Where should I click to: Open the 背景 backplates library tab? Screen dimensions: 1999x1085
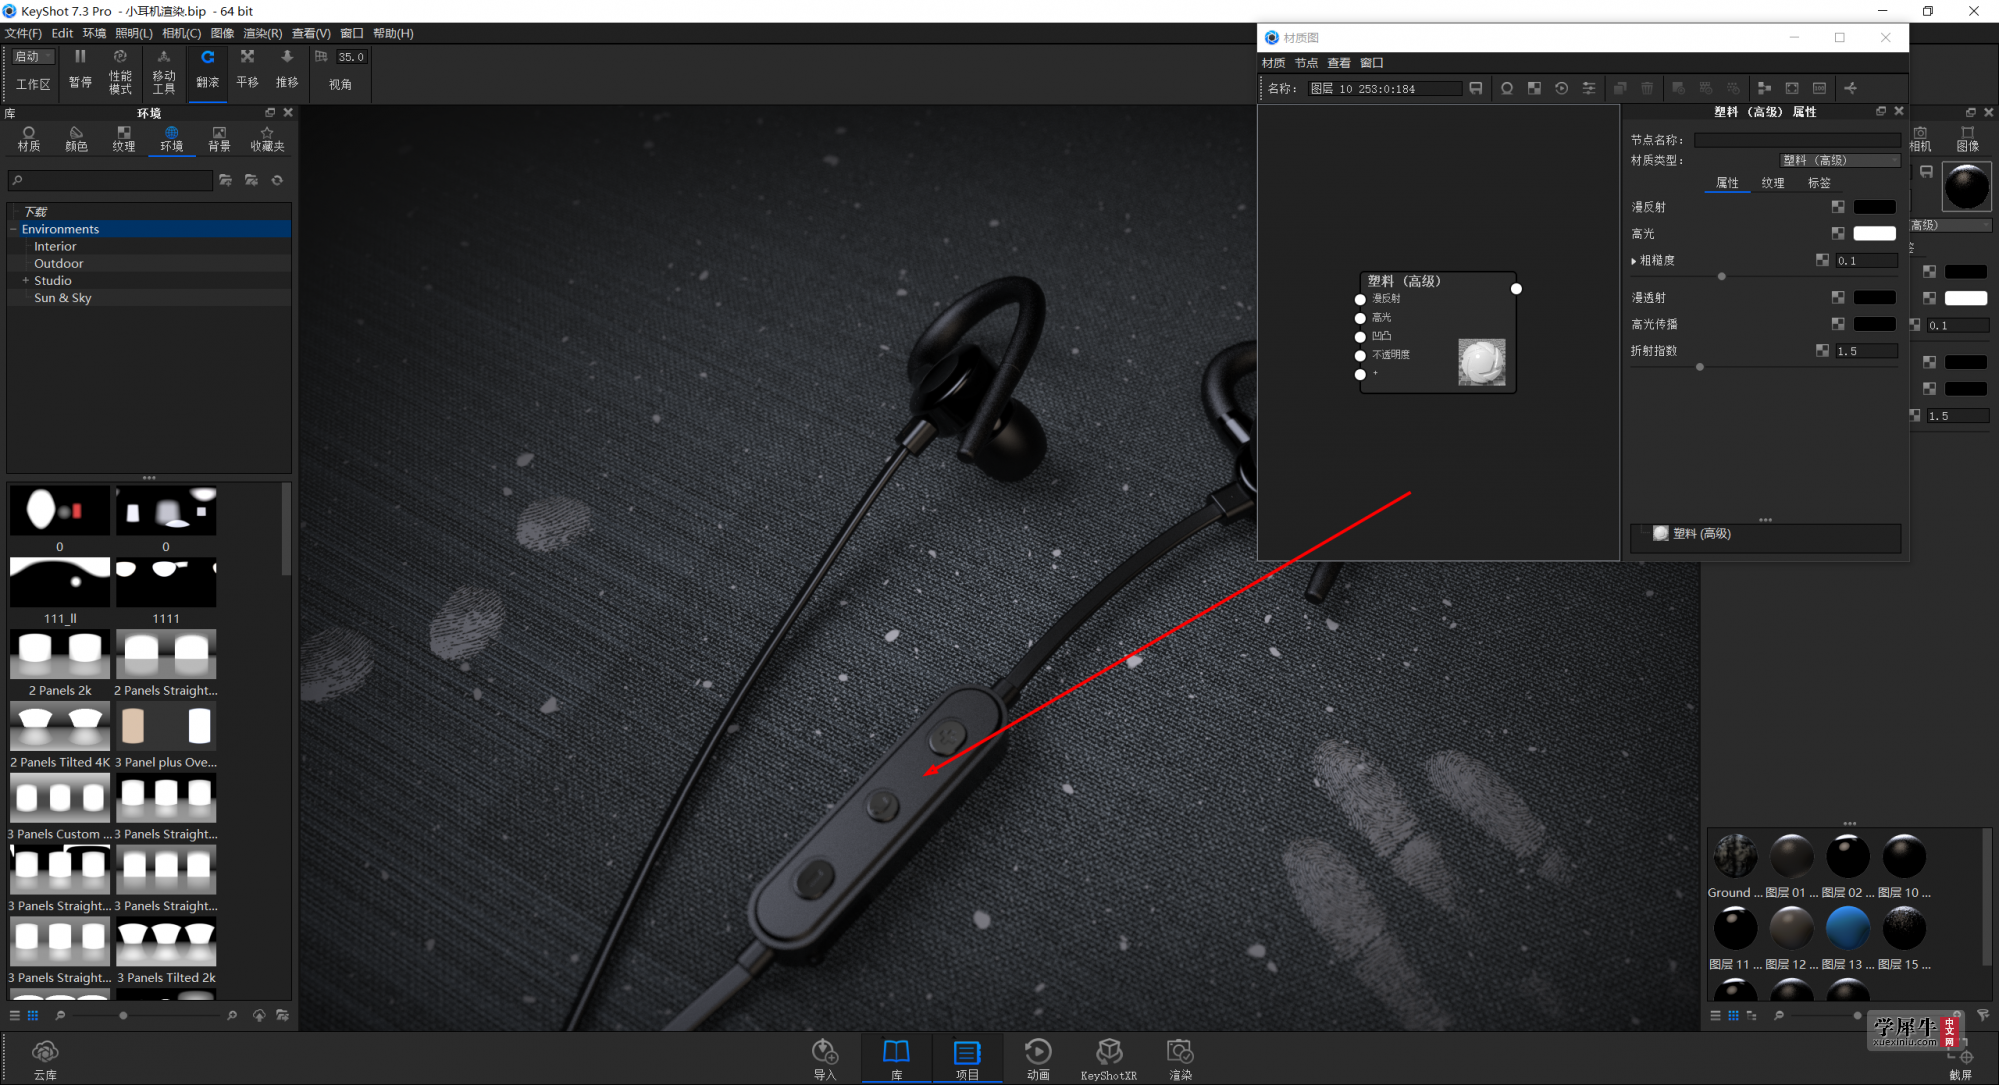219,139
